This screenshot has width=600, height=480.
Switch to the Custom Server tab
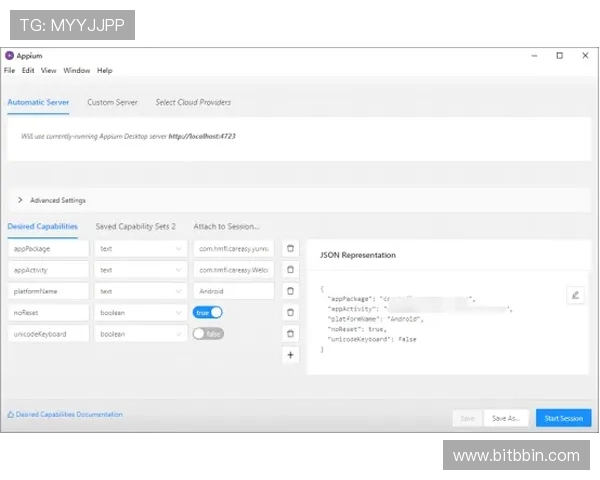(x=112, y=102)
